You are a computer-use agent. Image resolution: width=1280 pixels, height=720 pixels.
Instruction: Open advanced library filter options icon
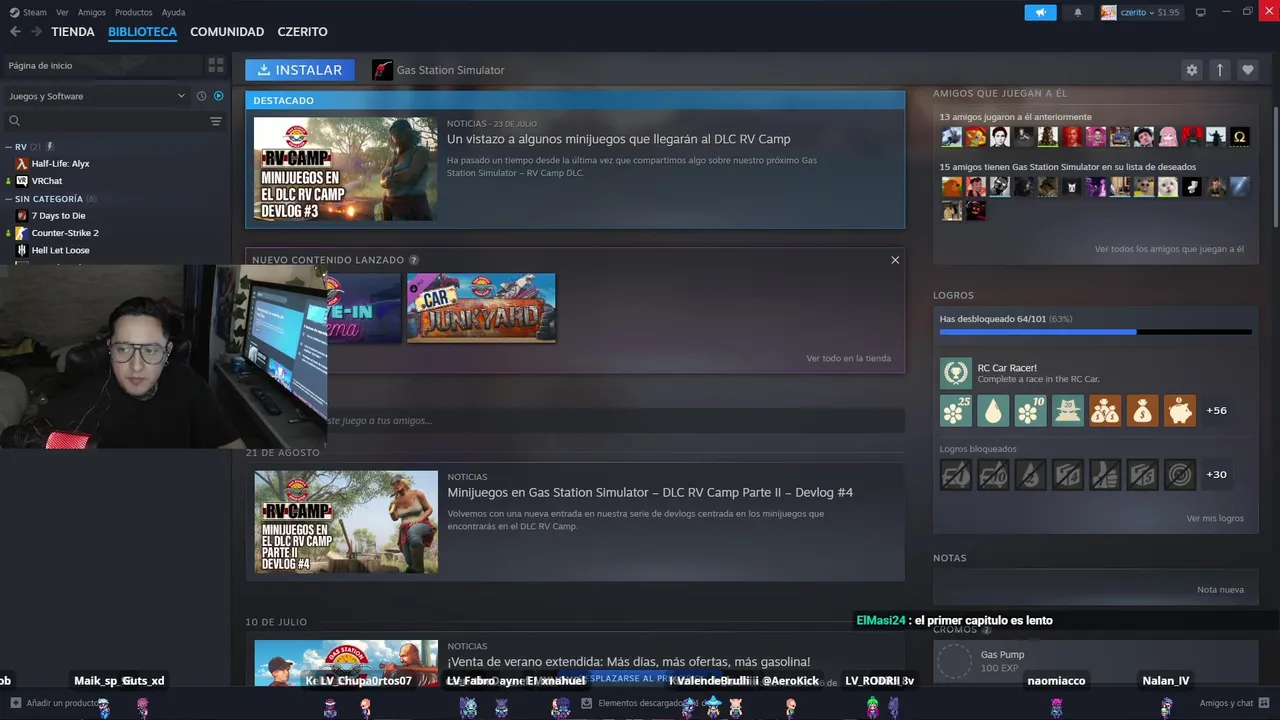tap(216, 121)
